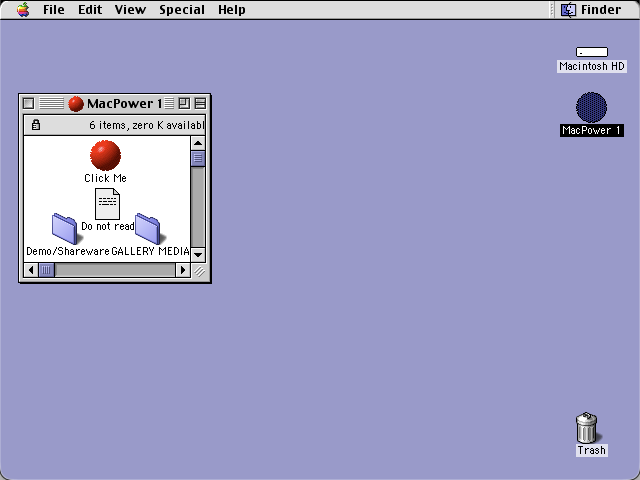Open the Help menu

coord(231,9)
